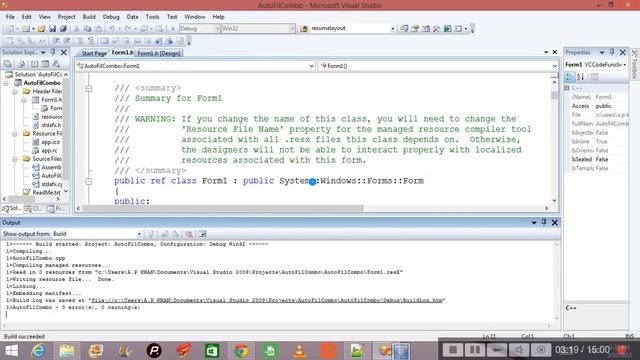Image resolution: width=640 pixels, height=360 pixels.
Task: Open the Build menu
Action: pos(89,17)
